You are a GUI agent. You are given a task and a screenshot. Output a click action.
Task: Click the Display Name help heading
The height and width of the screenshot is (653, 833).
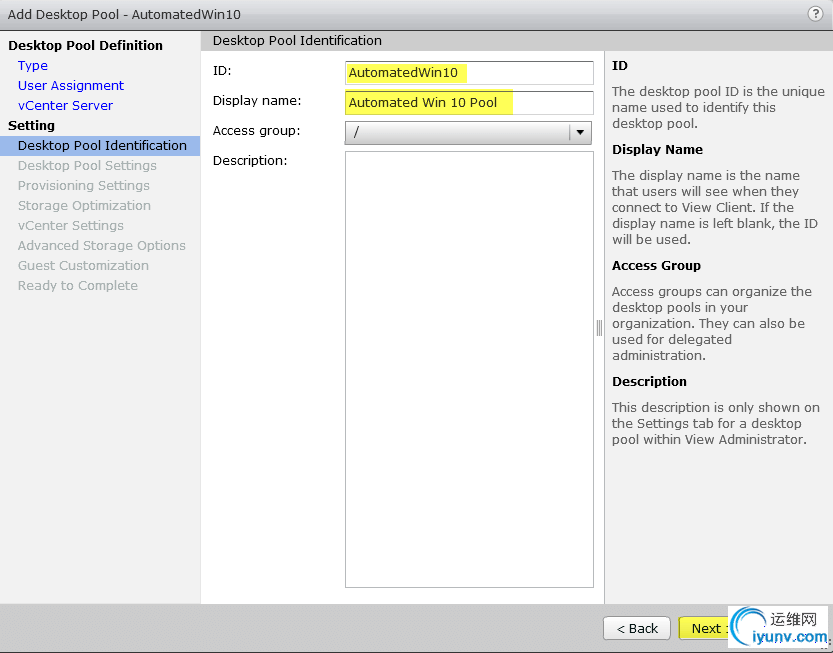pyautogui.click(x=657, y=150)
